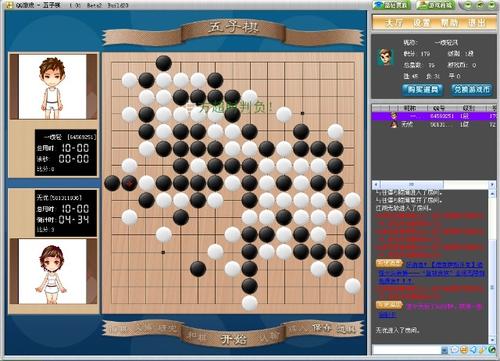Viewport: 500px width, 361px height.
Task: Click the top player's boy avatar
Action: click(53, 87)
